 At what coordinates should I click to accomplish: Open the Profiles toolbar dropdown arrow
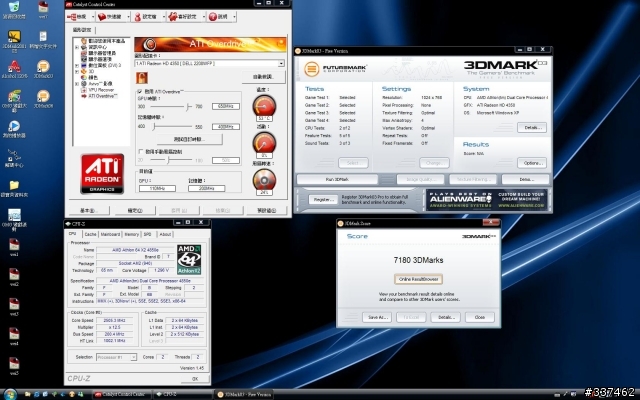(x=163, y=17)
